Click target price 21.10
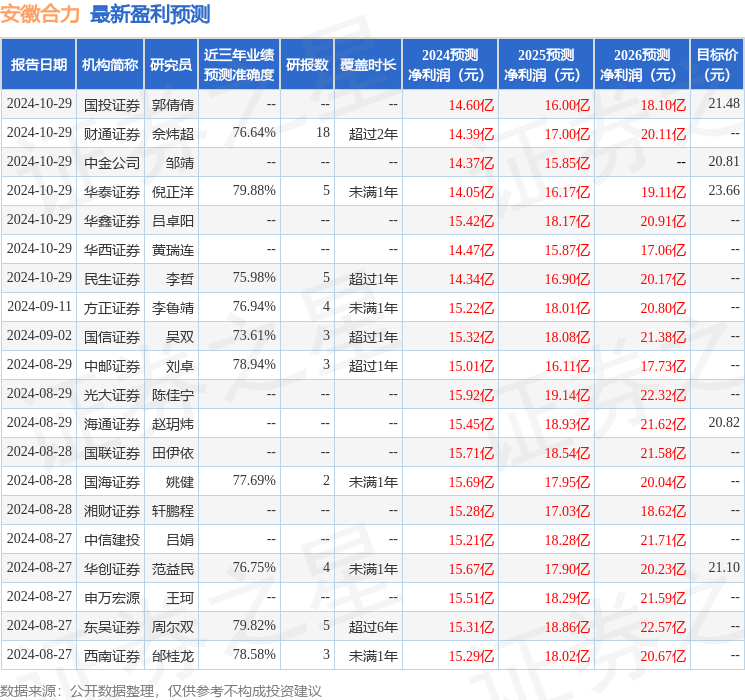745x700 pixels. (x=724, y=567)
